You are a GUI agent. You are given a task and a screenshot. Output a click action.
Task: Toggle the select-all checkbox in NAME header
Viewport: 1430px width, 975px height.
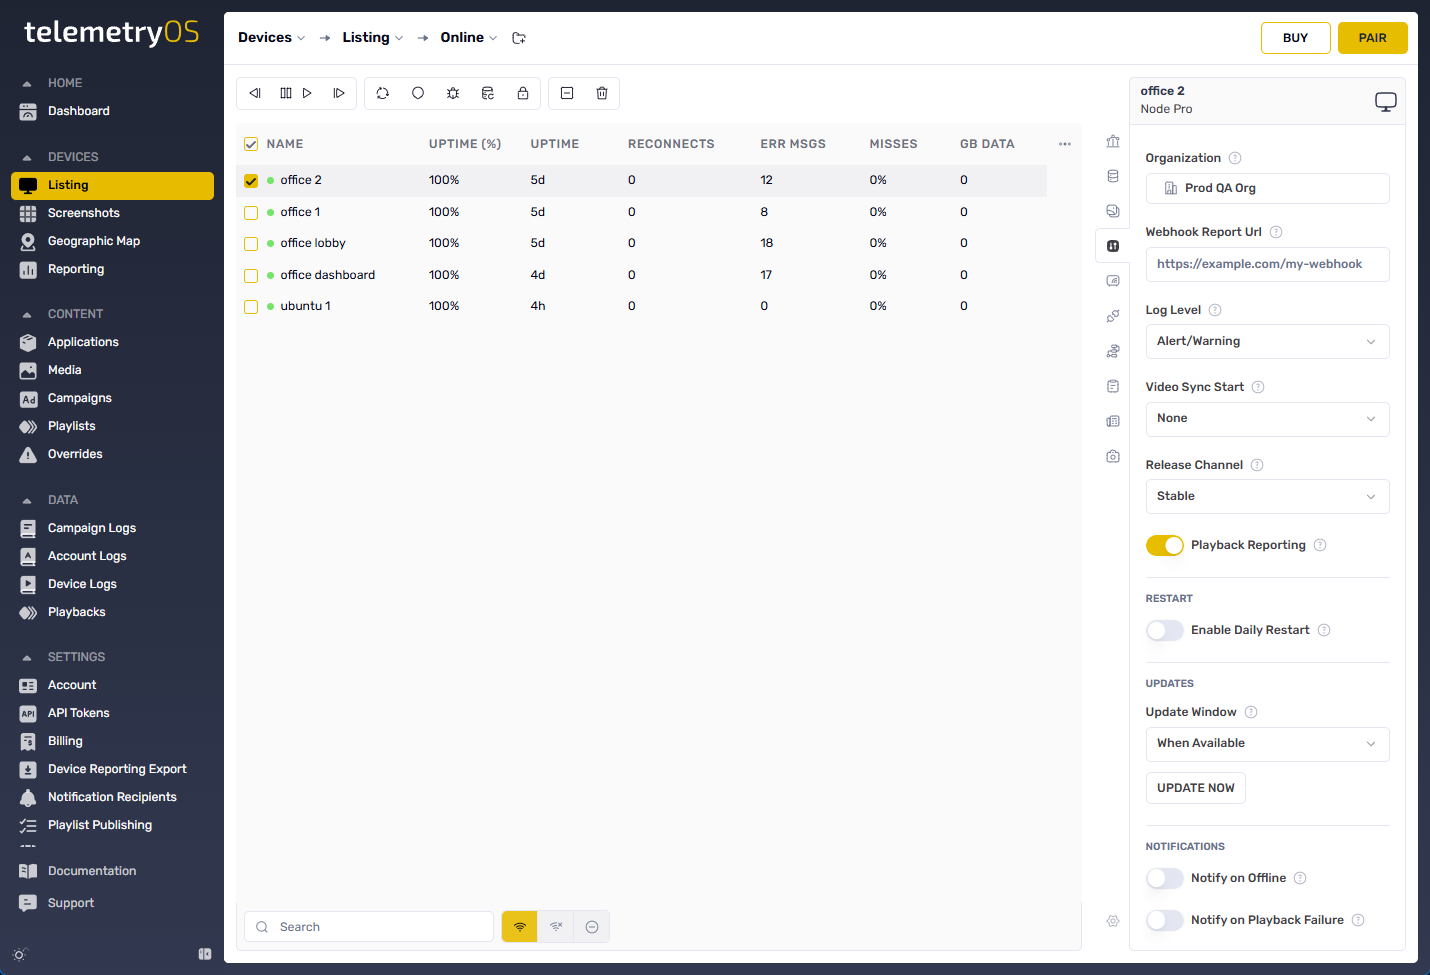point(251,144)
